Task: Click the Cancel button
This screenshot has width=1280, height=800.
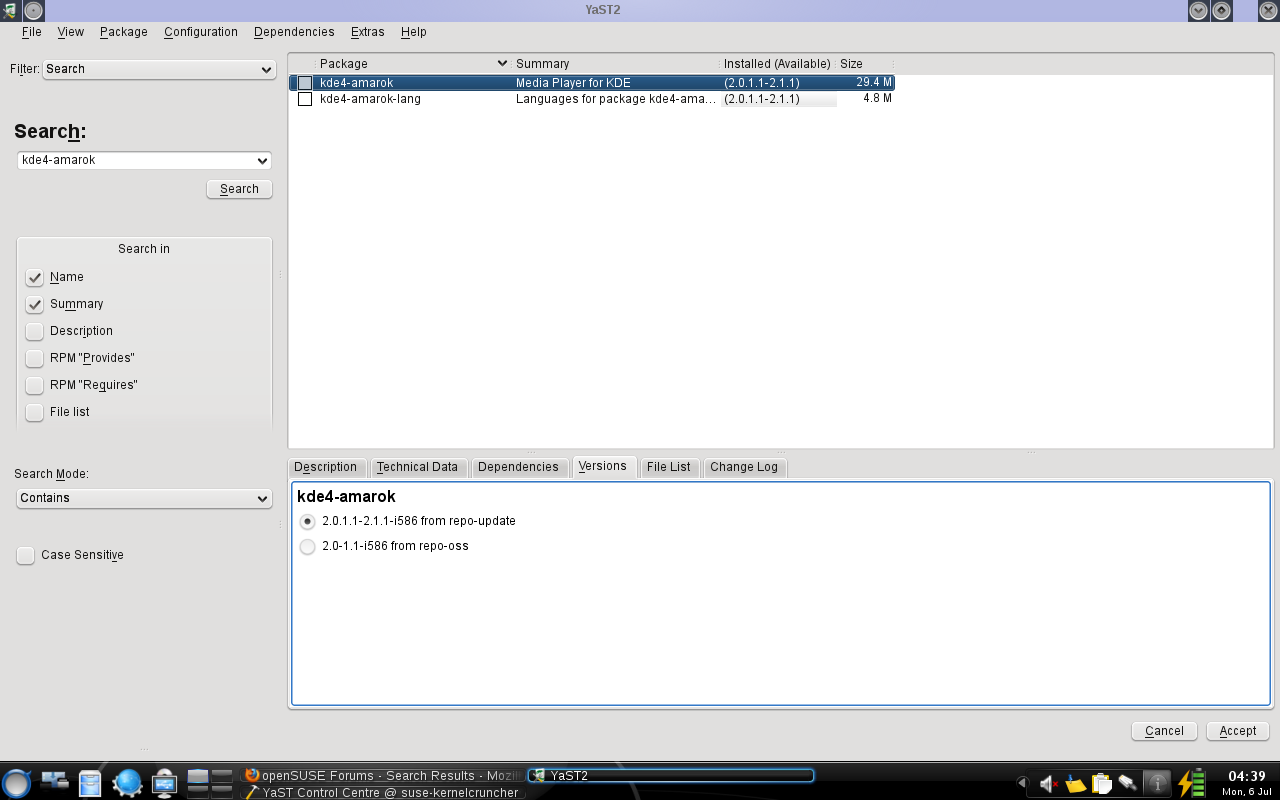Action: pyautogui.click(x=1164, y=731)
